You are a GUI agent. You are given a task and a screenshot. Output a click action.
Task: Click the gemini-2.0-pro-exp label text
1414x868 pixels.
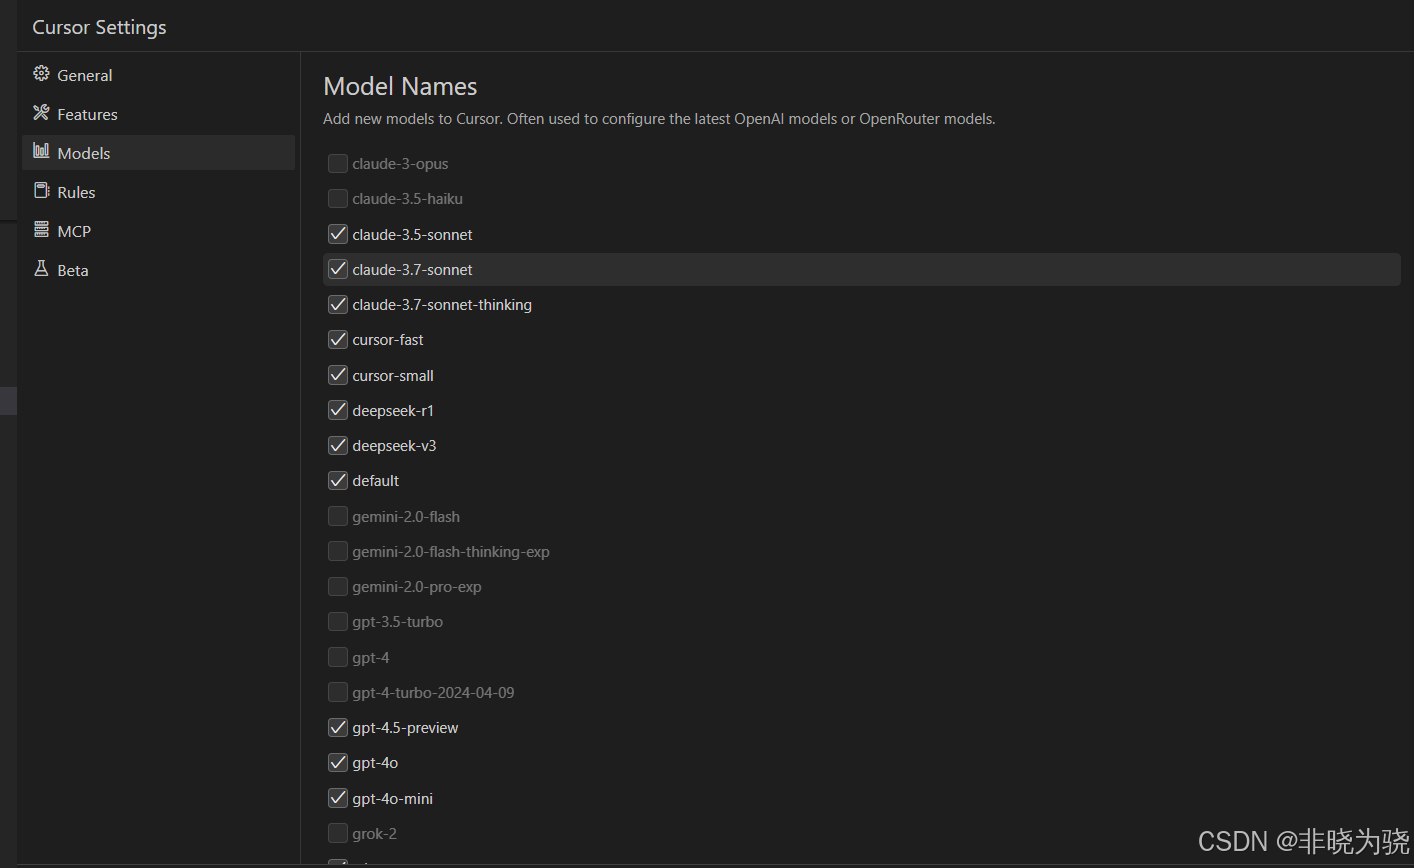417,587
